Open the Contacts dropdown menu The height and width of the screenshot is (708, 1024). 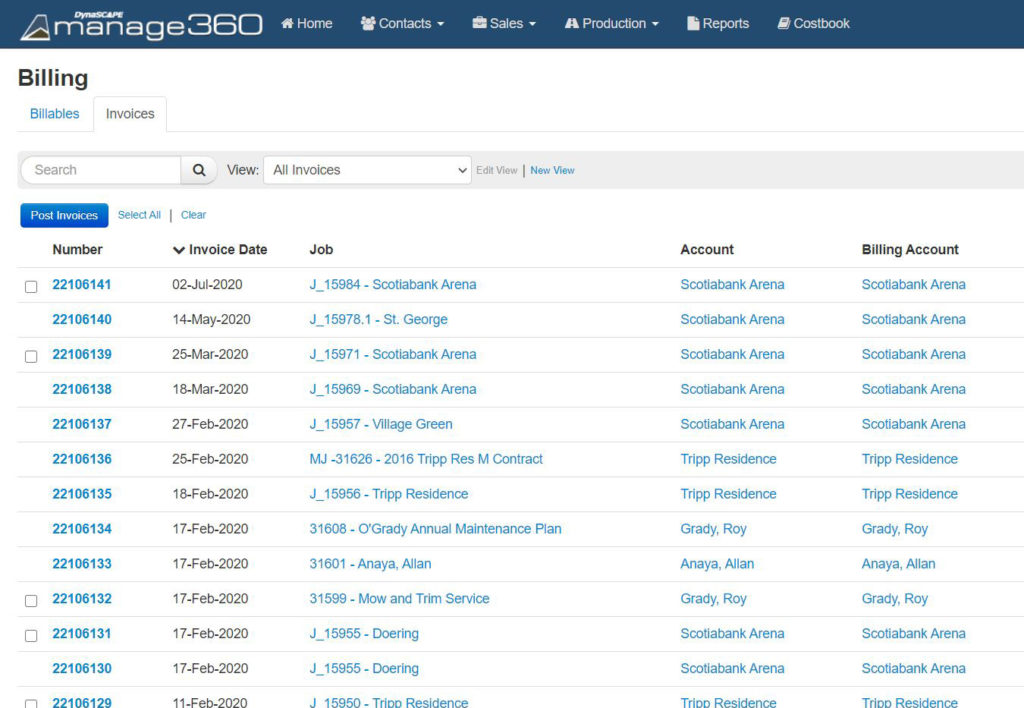[x=402, y=24]
